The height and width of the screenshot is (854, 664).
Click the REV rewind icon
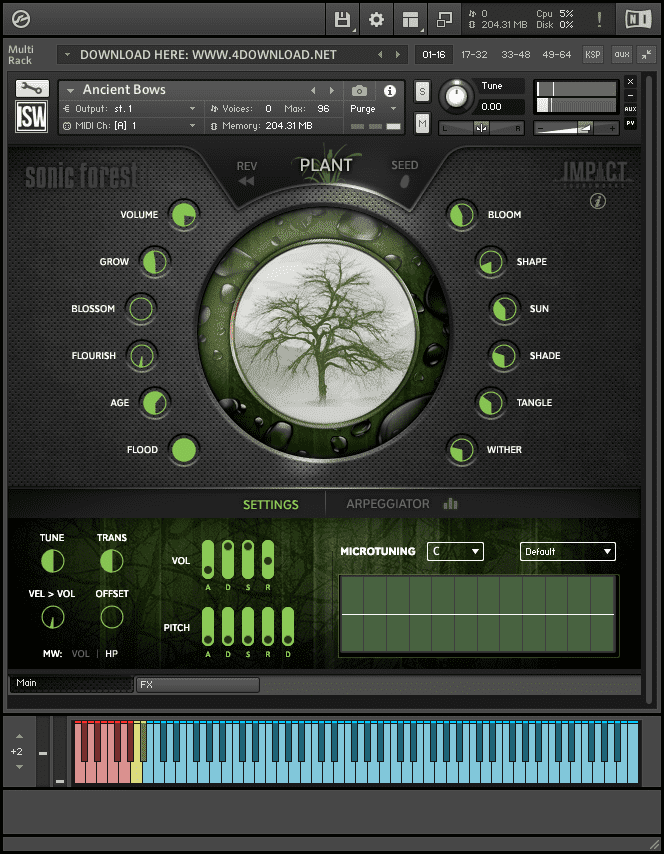tap(246, 181)
